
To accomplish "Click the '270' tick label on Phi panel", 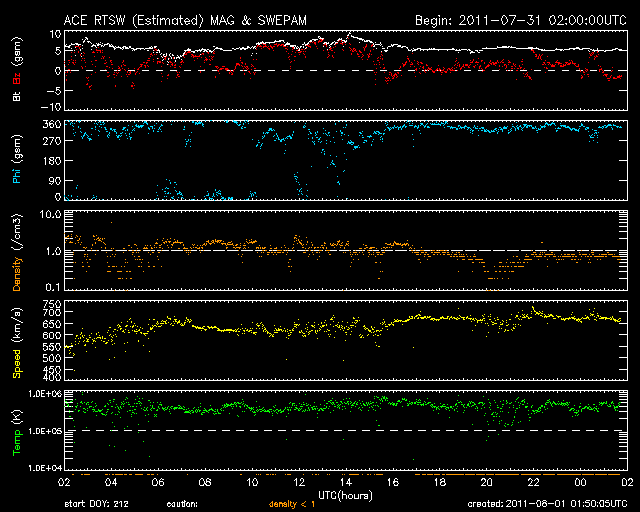I will 52,141.
